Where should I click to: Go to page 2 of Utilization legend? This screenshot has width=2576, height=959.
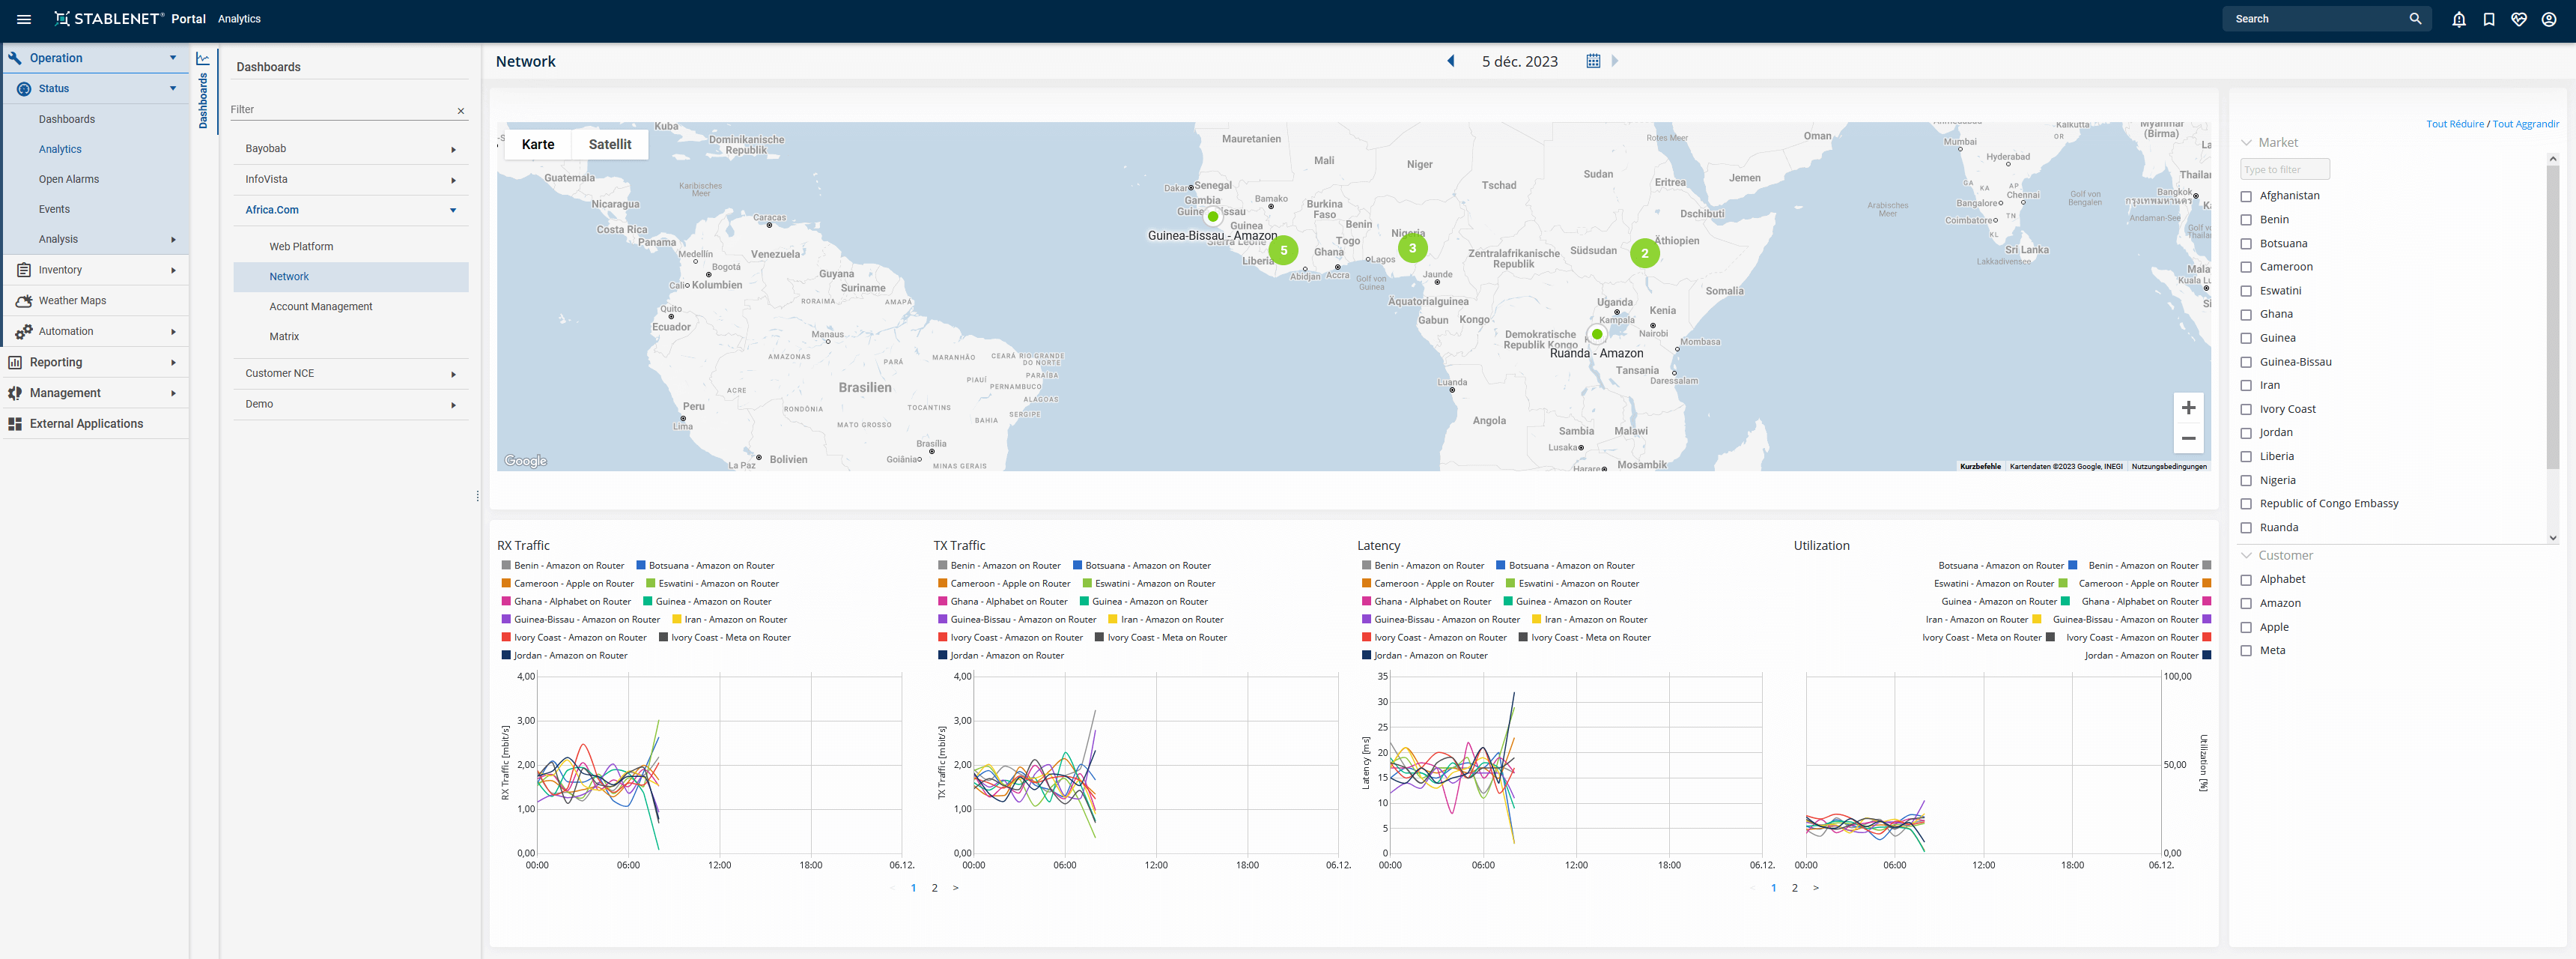pos(1795,888)
